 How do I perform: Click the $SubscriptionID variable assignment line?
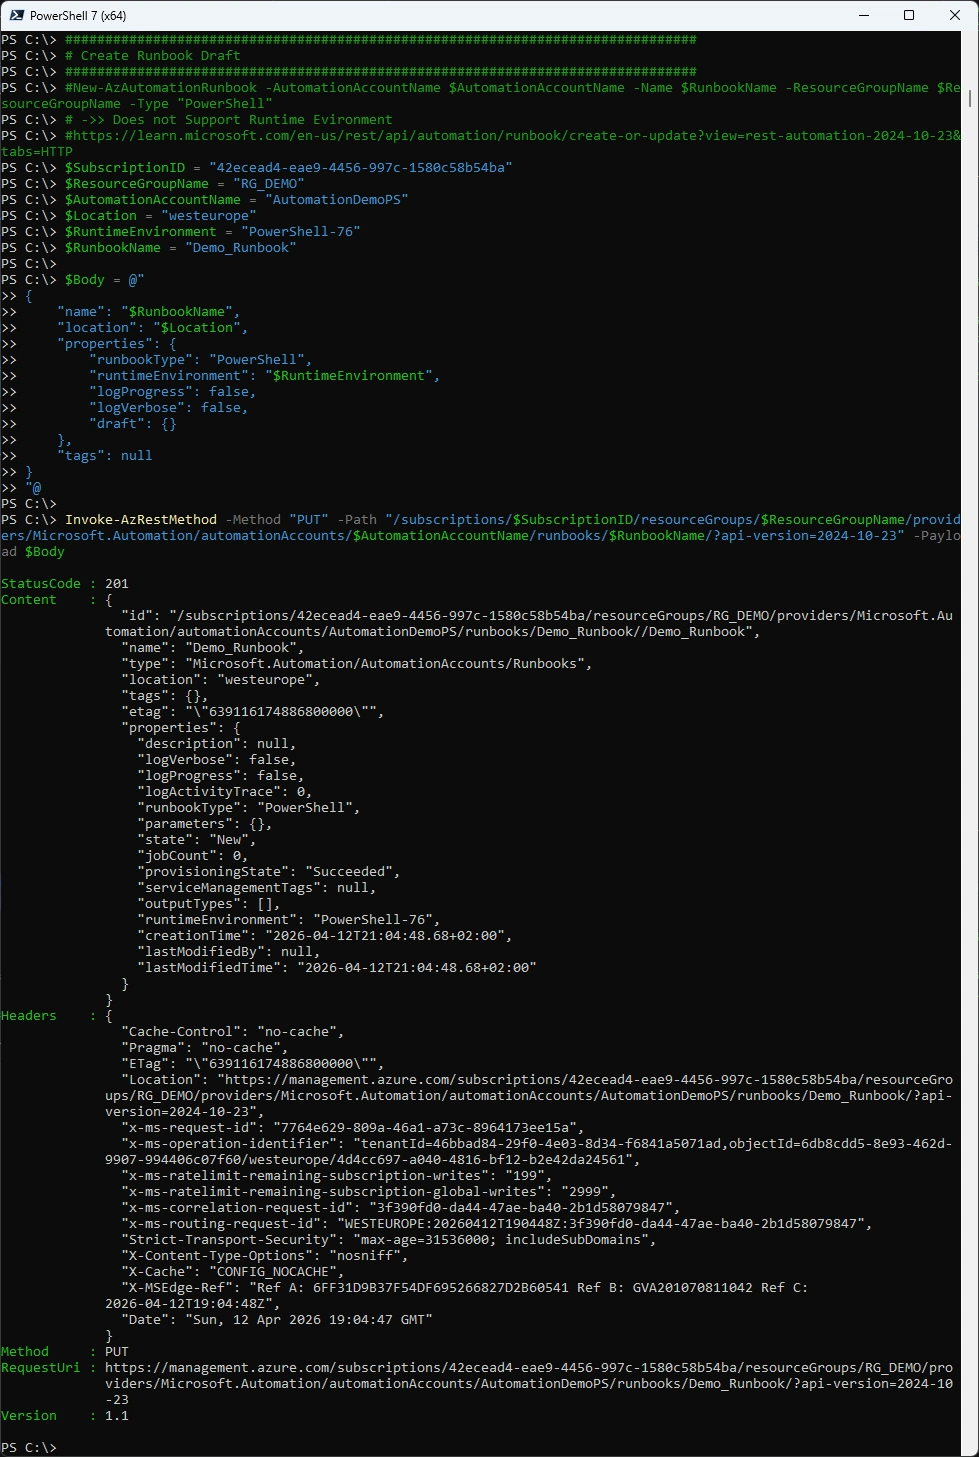288,168
